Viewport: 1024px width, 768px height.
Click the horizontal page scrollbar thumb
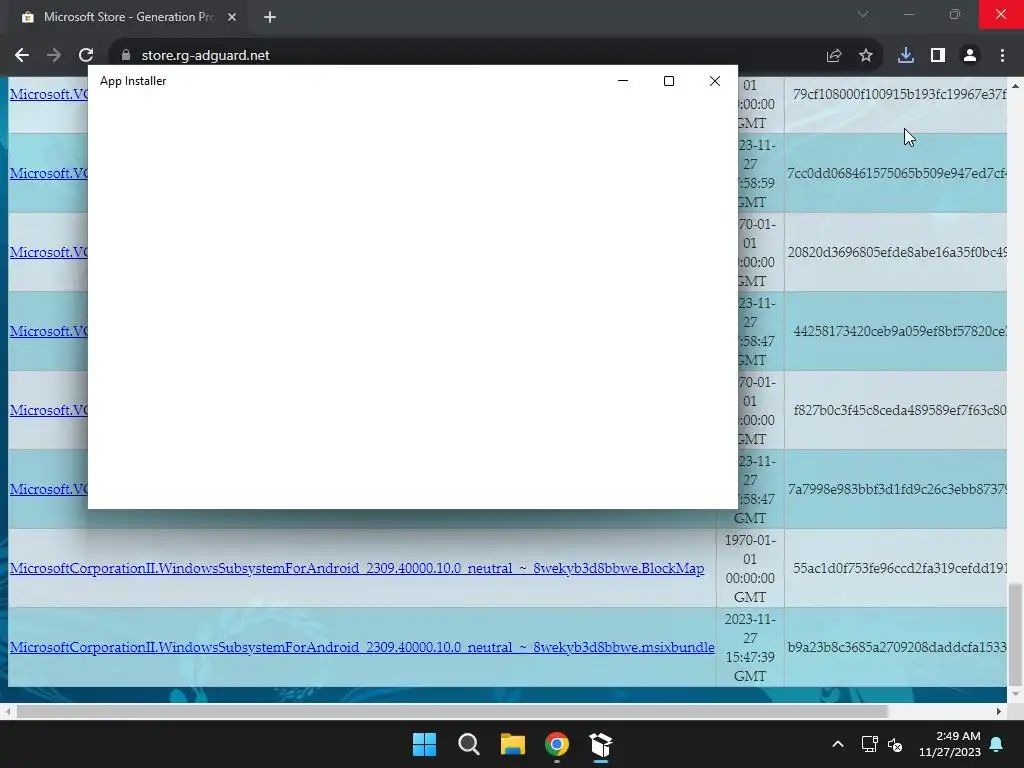tap(452, 711)
